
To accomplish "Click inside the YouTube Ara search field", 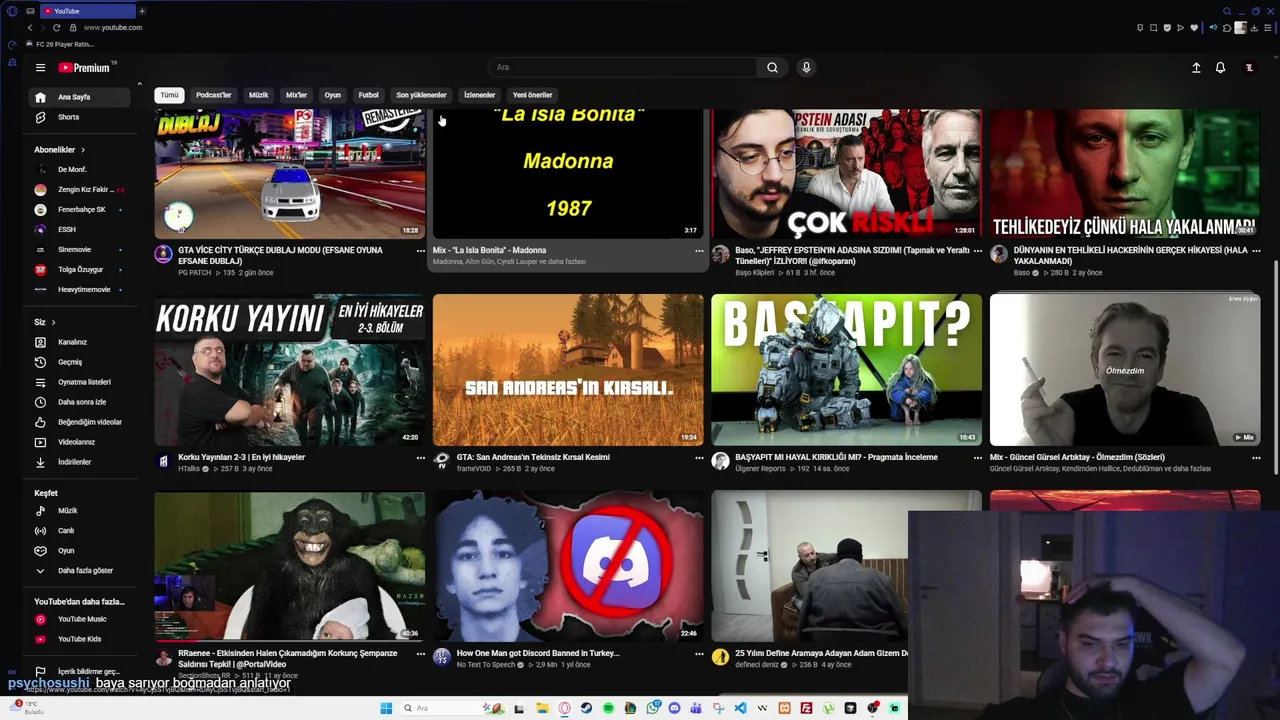I will tap(623, 67).
